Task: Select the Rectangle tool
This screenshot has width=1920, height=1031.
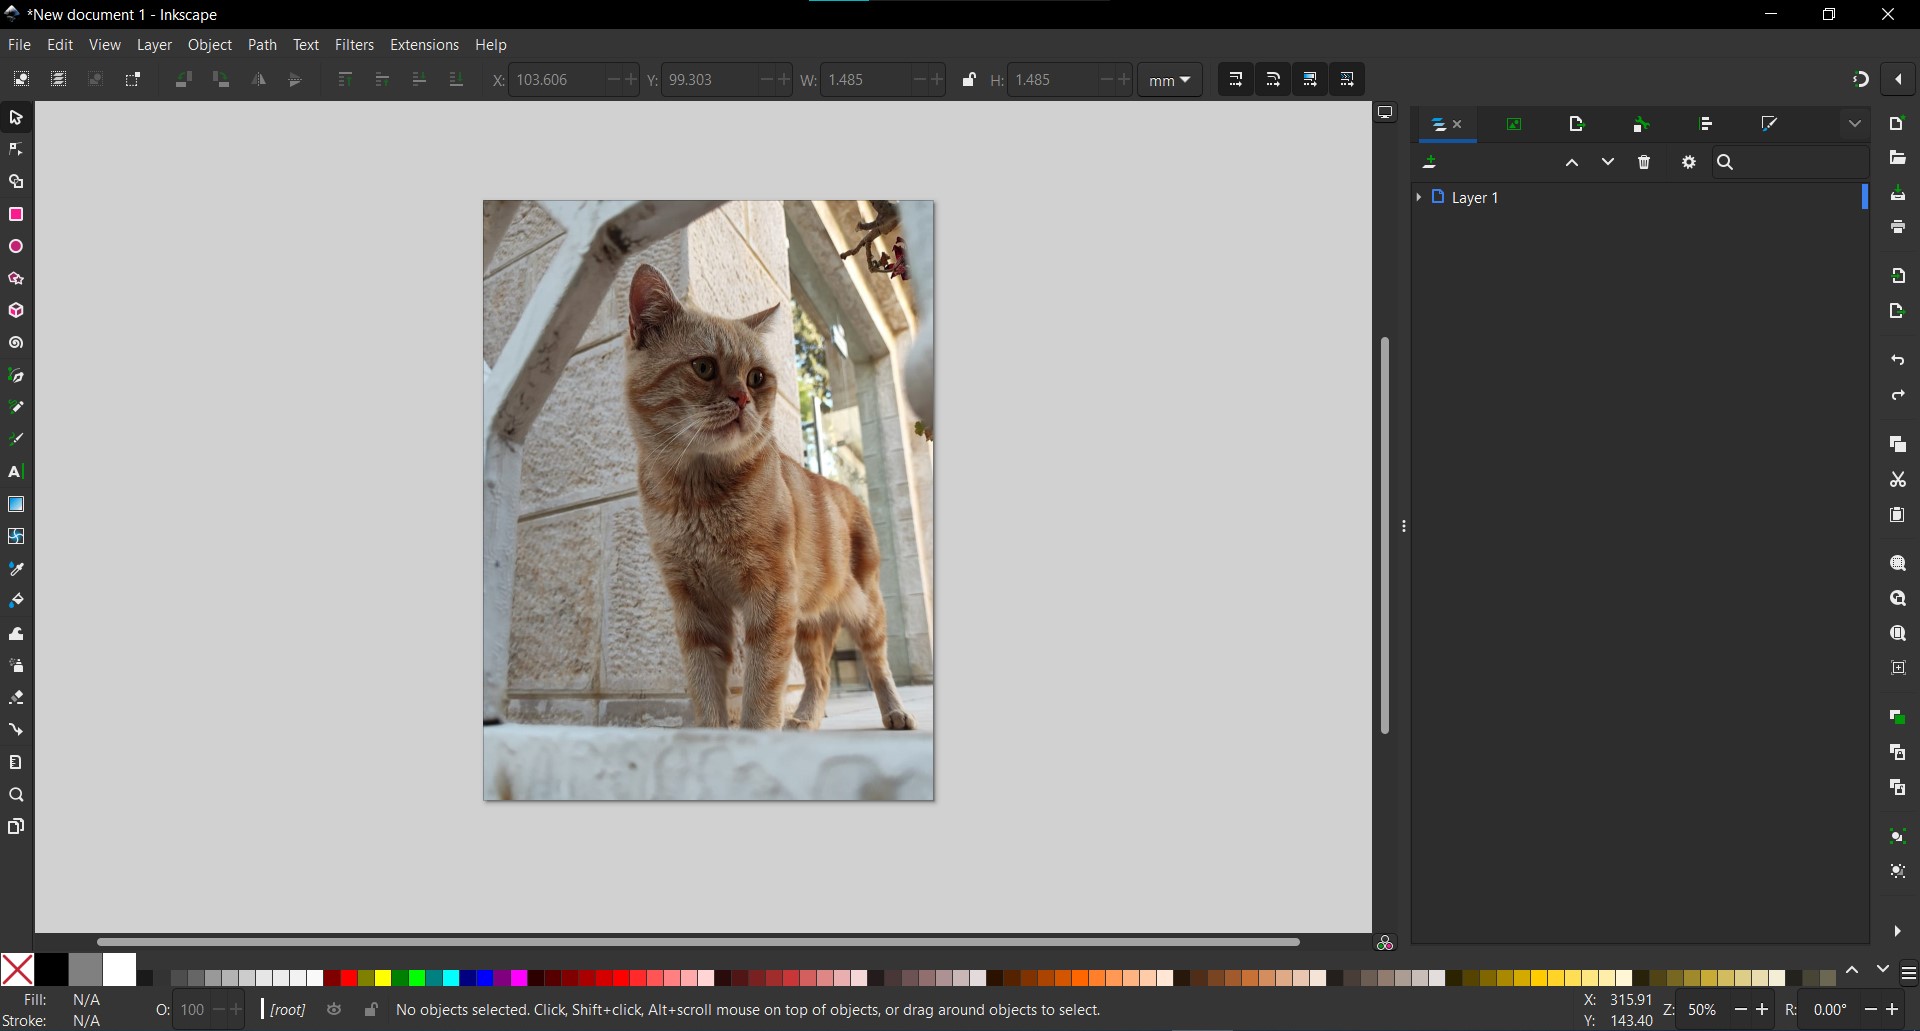Action: point(16,215)
